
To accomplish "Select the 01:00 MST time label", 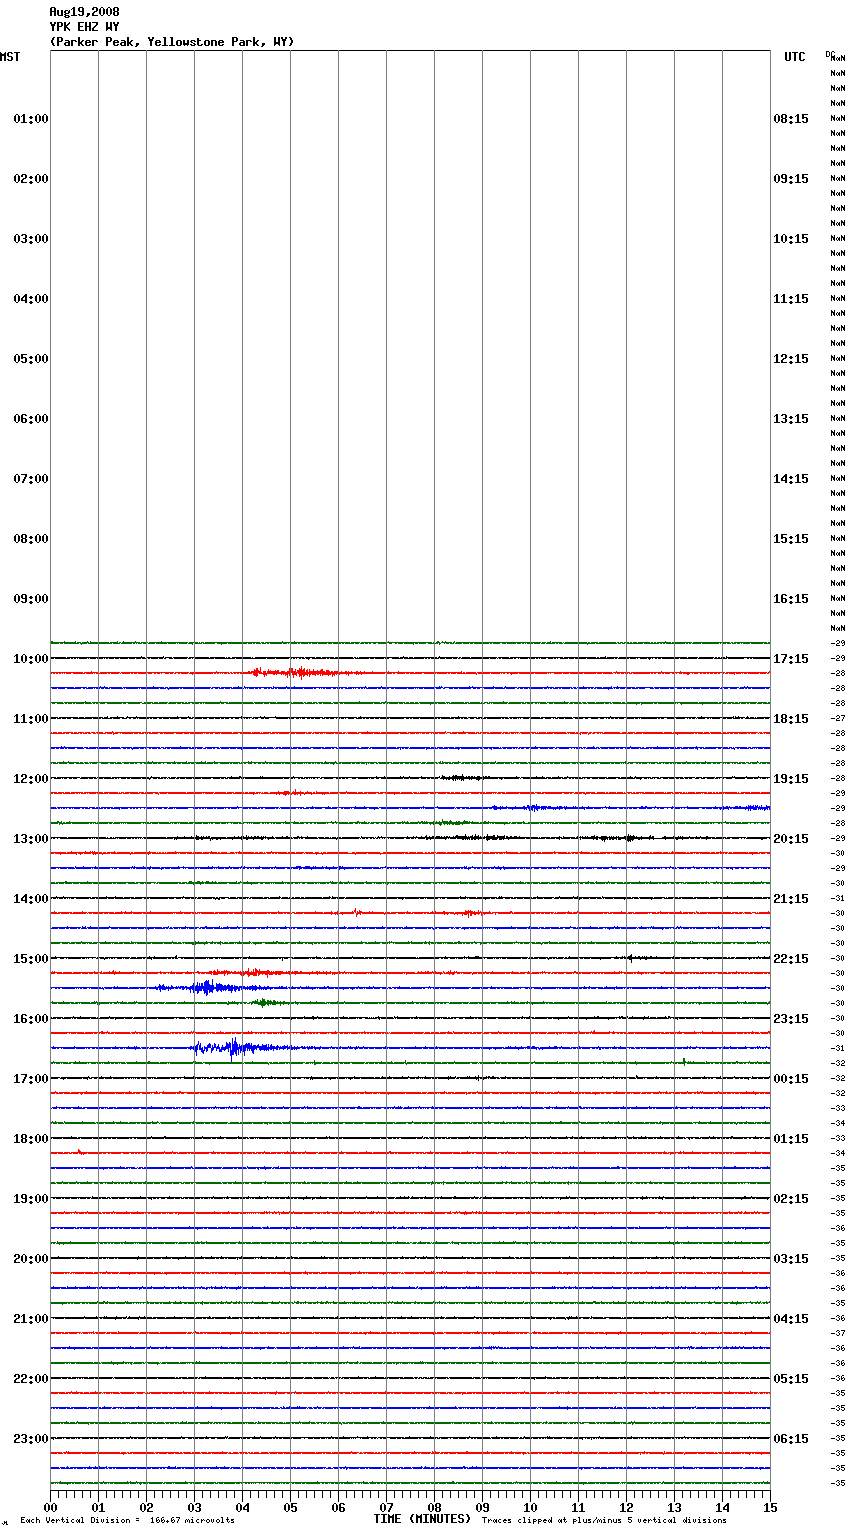I will 31,119.
